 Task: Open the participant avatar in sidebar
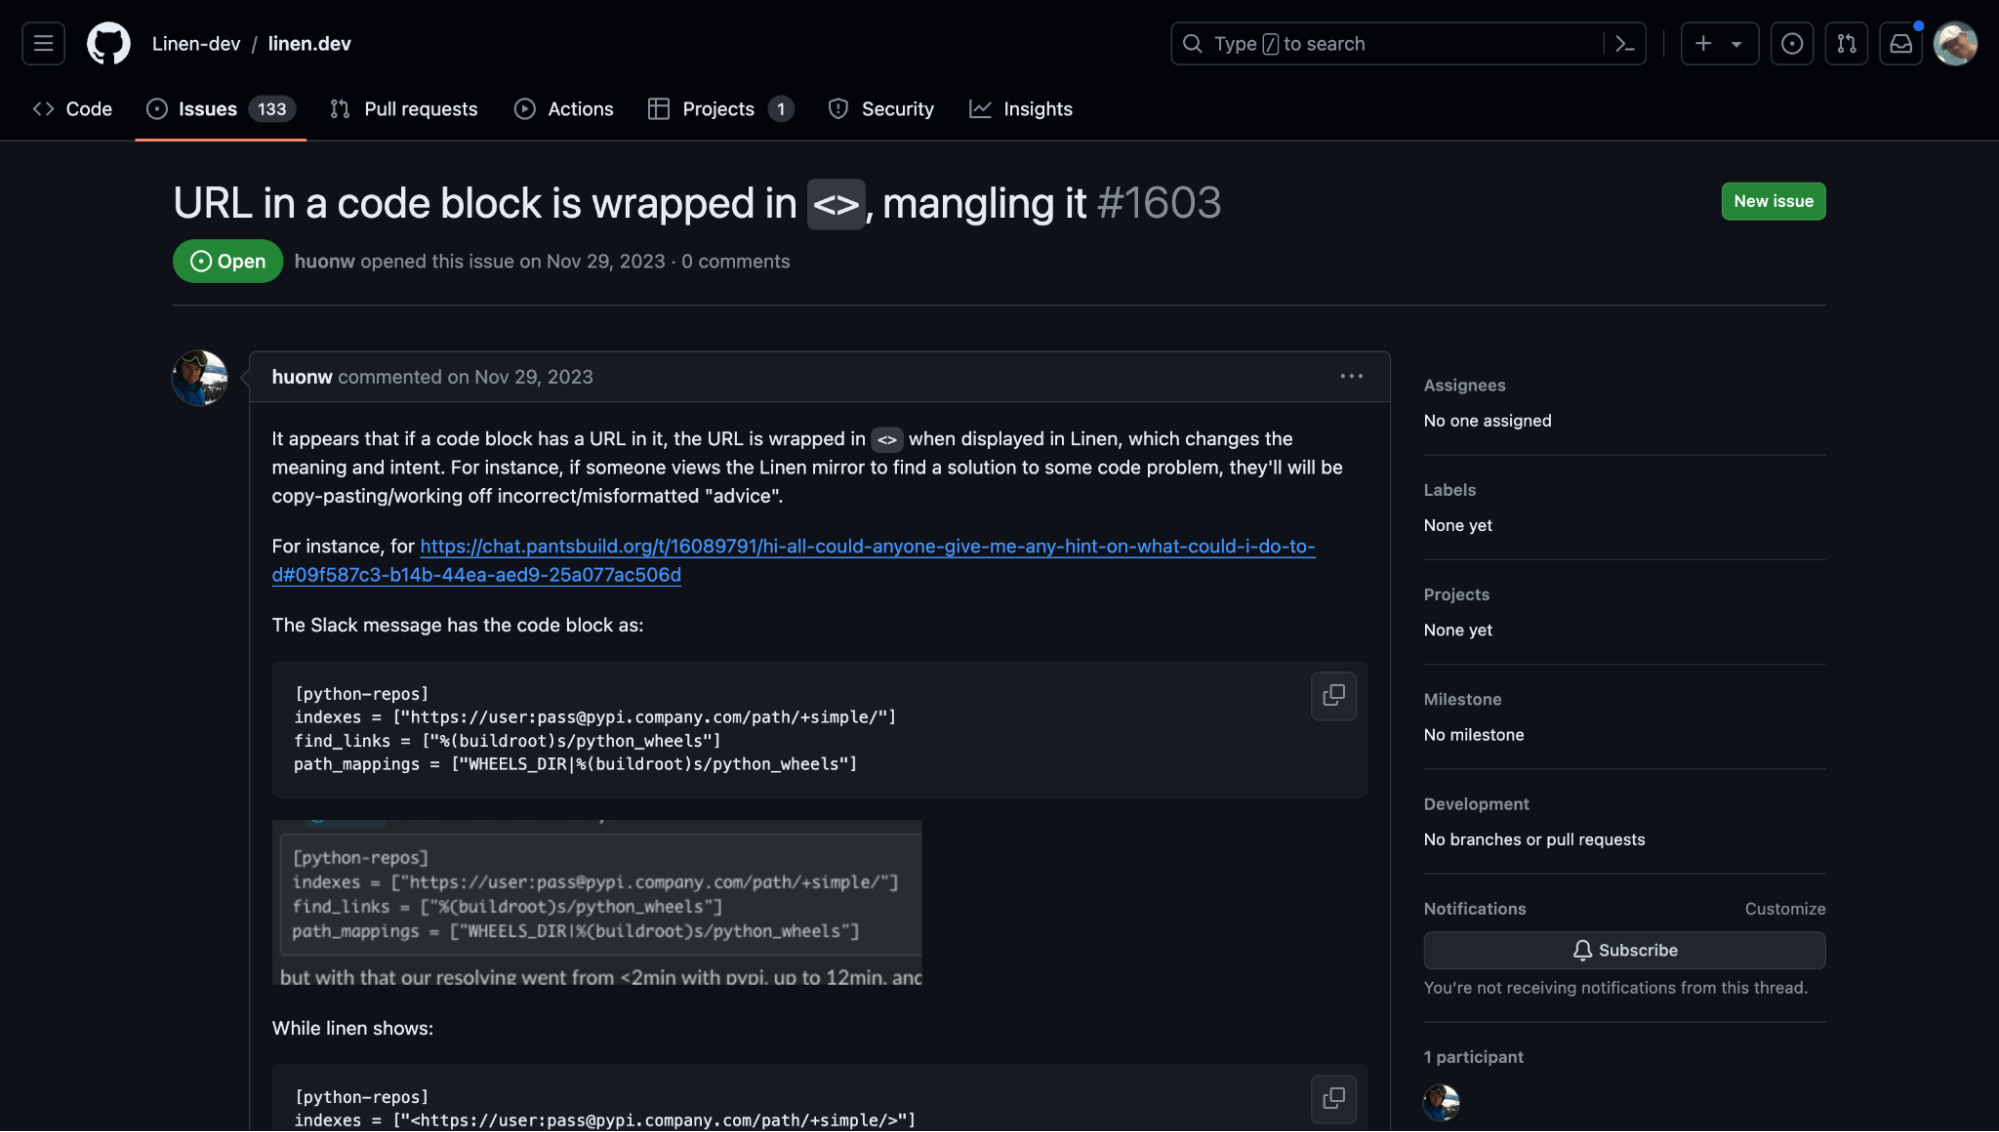pos(1441,1102)
